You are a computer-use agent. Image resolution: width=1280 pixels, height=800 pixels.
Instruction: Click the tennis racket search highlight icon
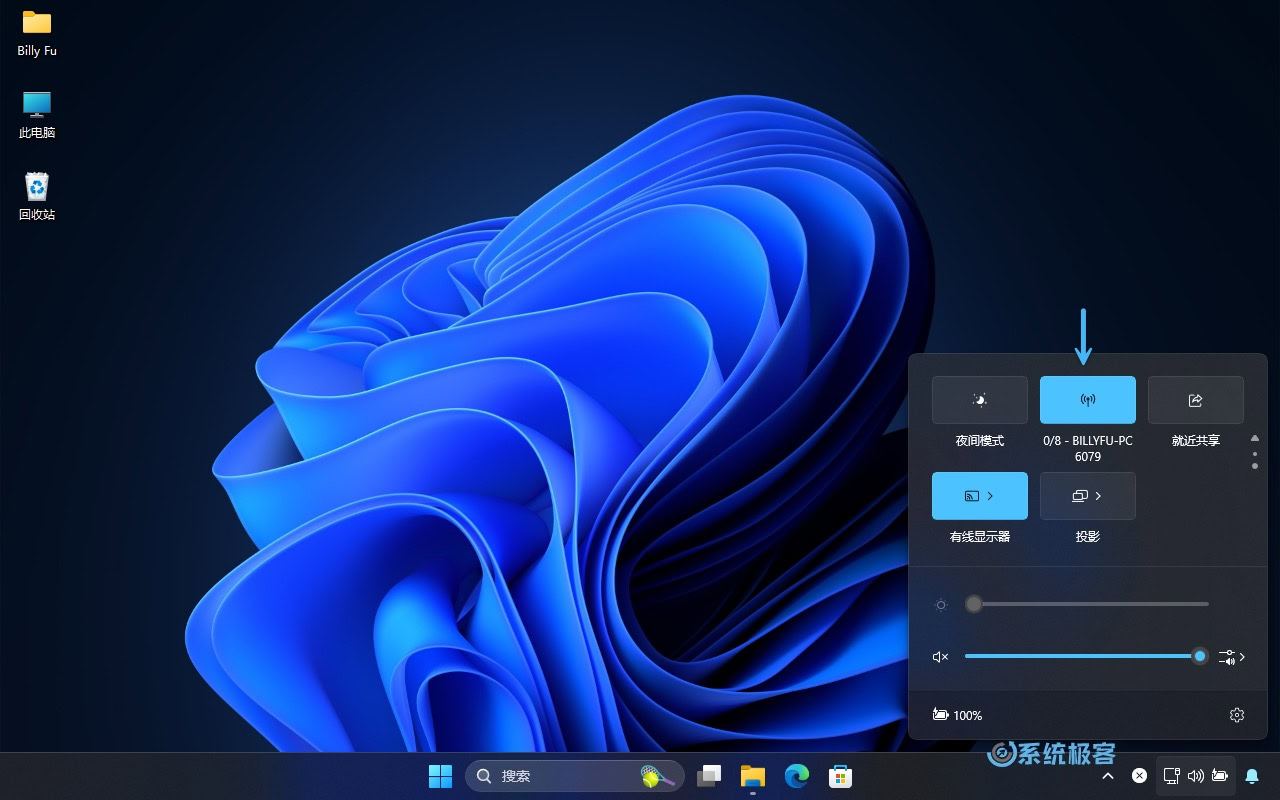click(656, 776)
